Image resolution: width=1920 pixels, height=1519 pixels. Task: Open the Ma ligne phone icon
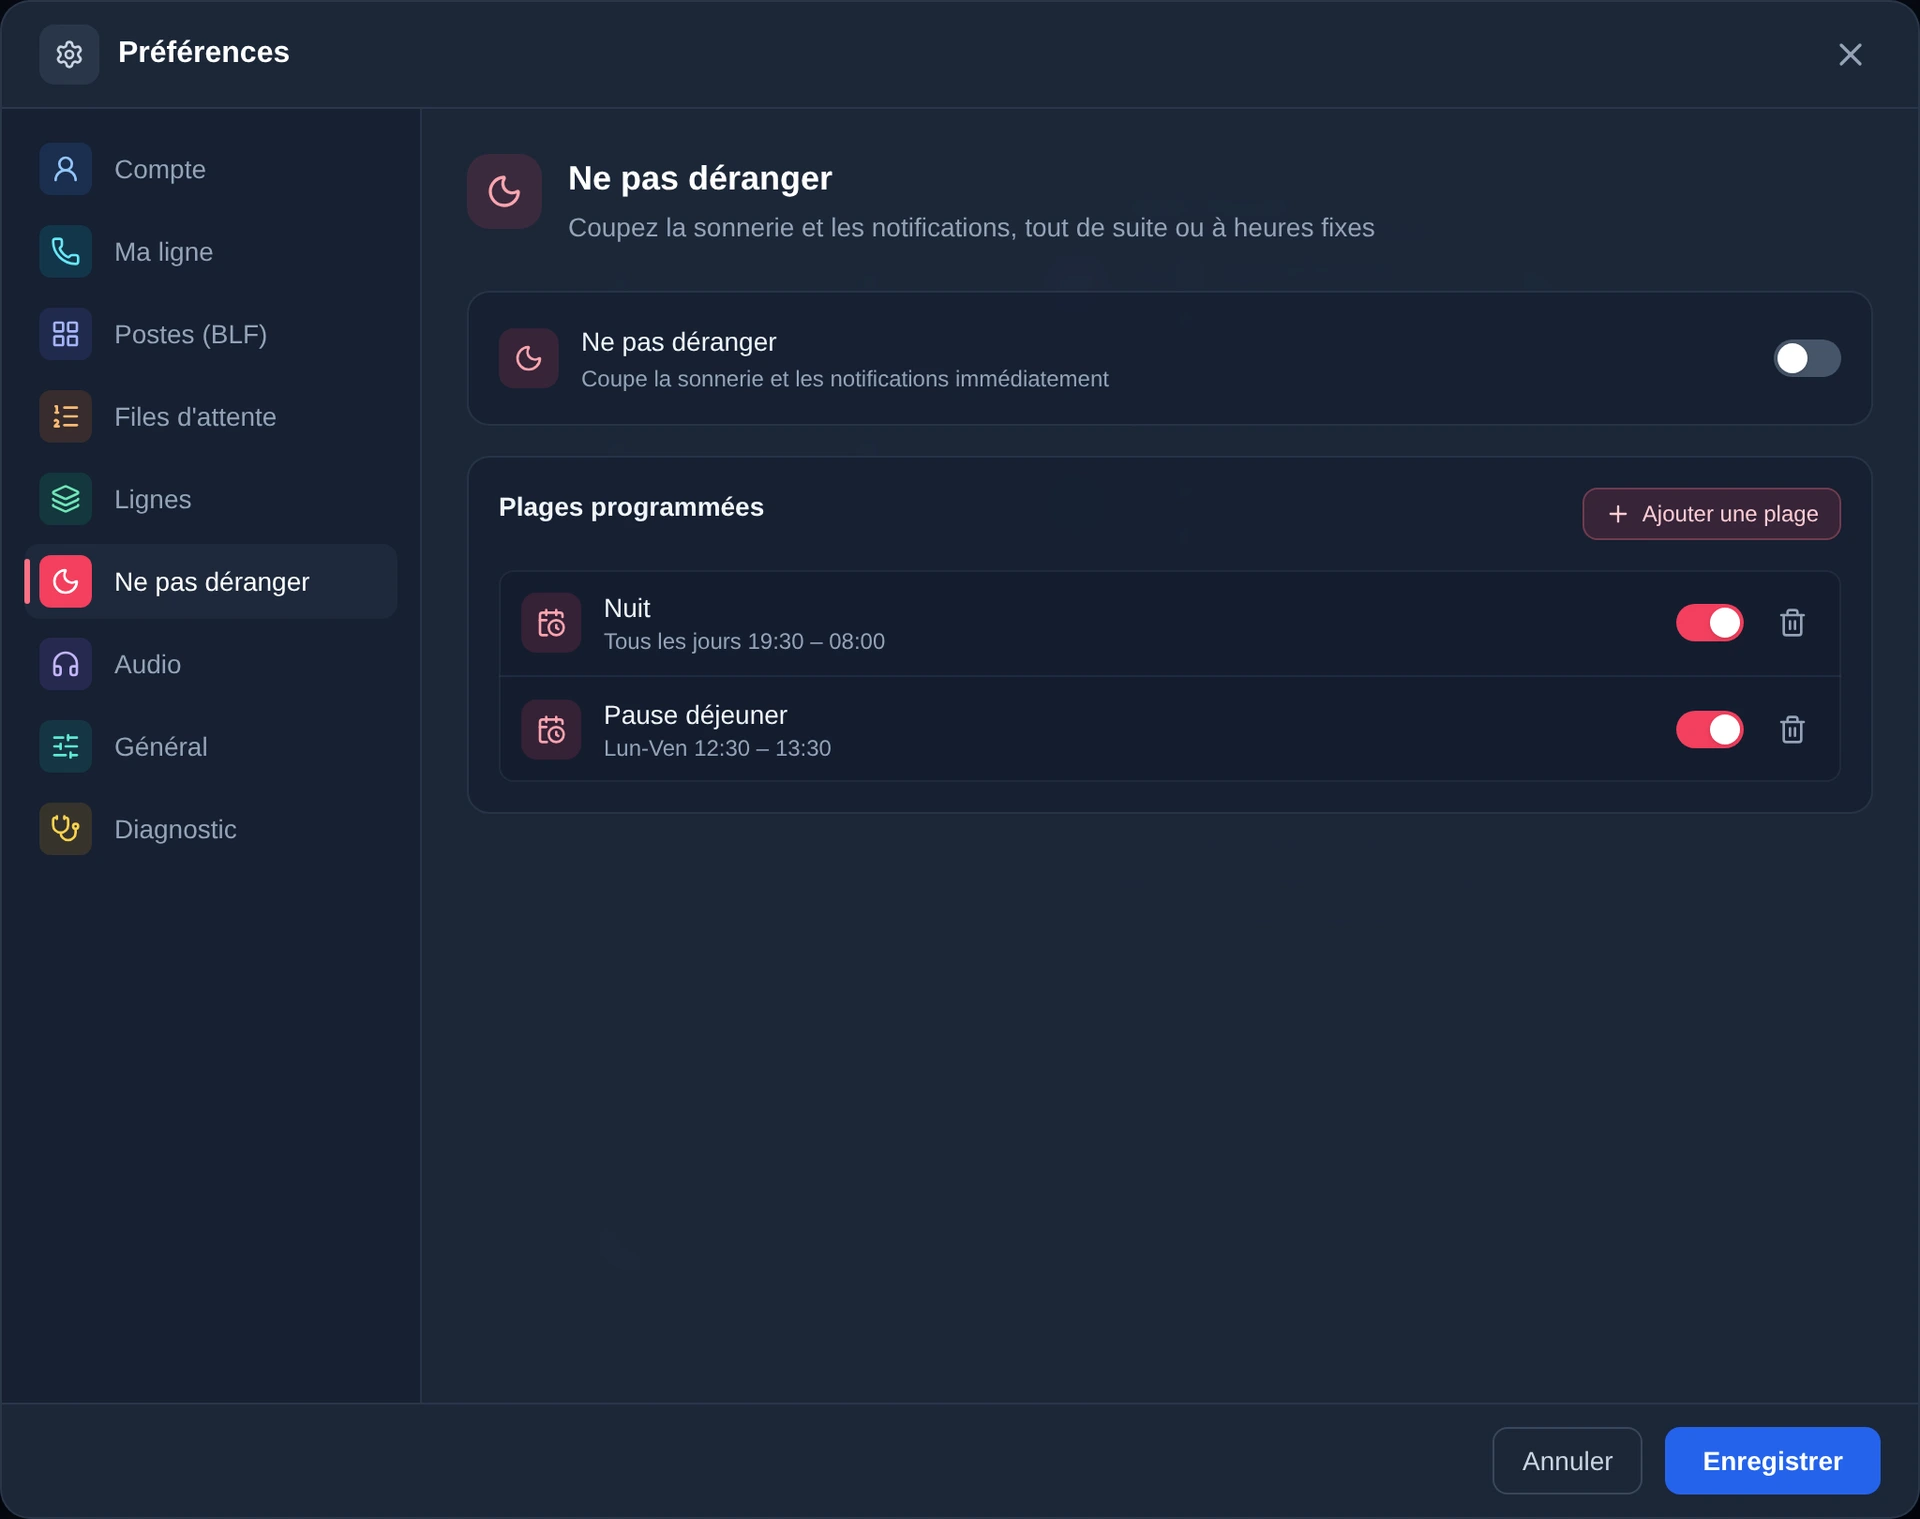click(65, 251)
